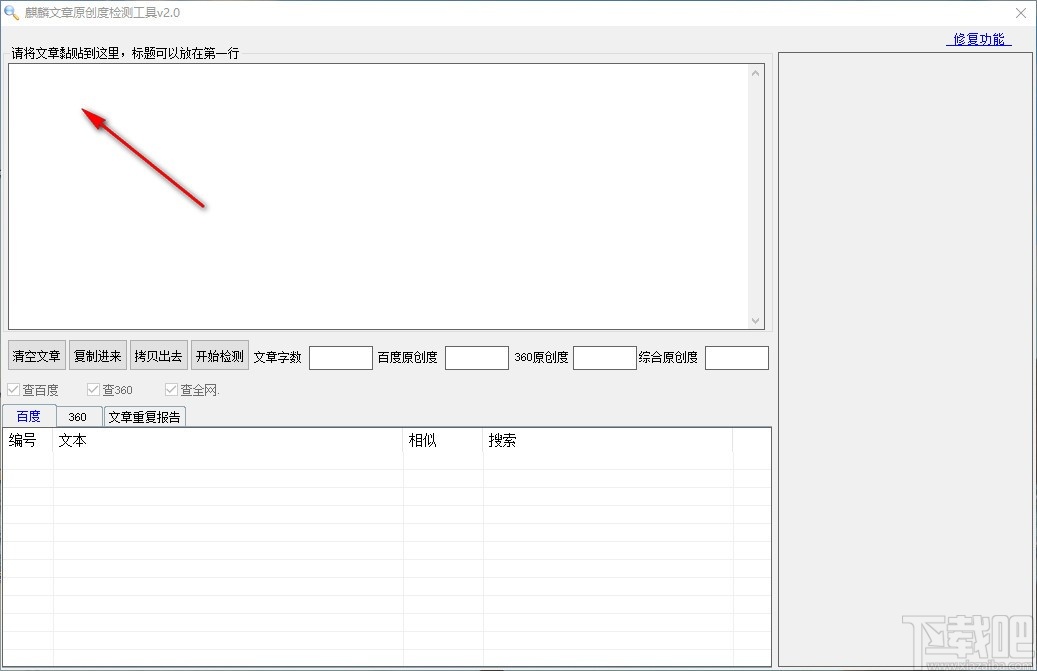Click inside the article paste text area
Image resolution: width=1037 pixels, height=671 pixels.
point(378,196)
